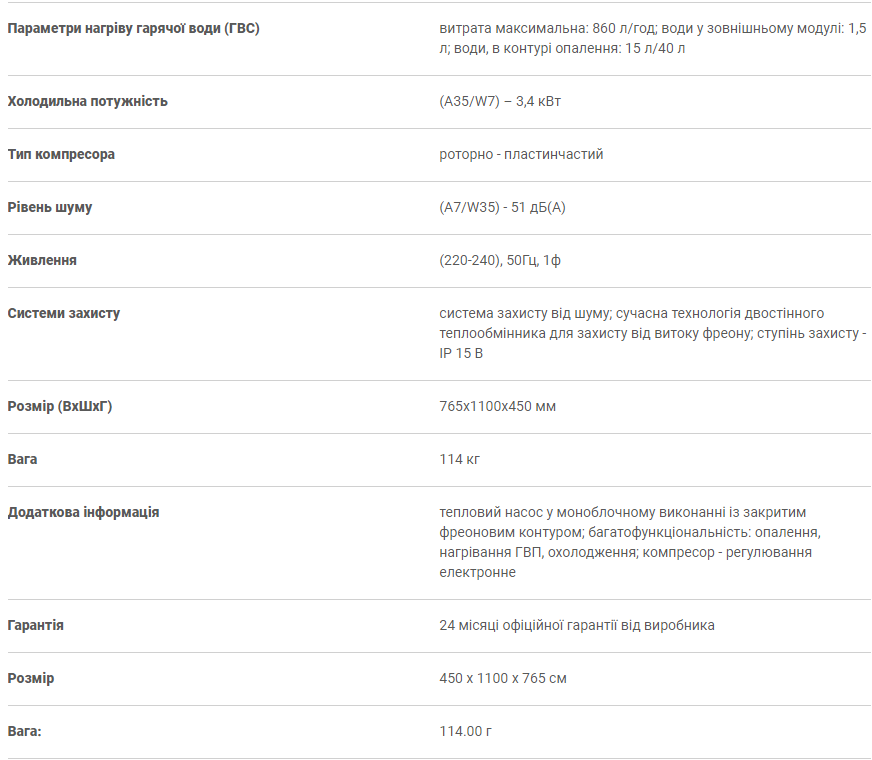Screen dimensions: 872x760
Task: Click the '(A35/W7) – 3,4 кВт' value
Action: 500,101
